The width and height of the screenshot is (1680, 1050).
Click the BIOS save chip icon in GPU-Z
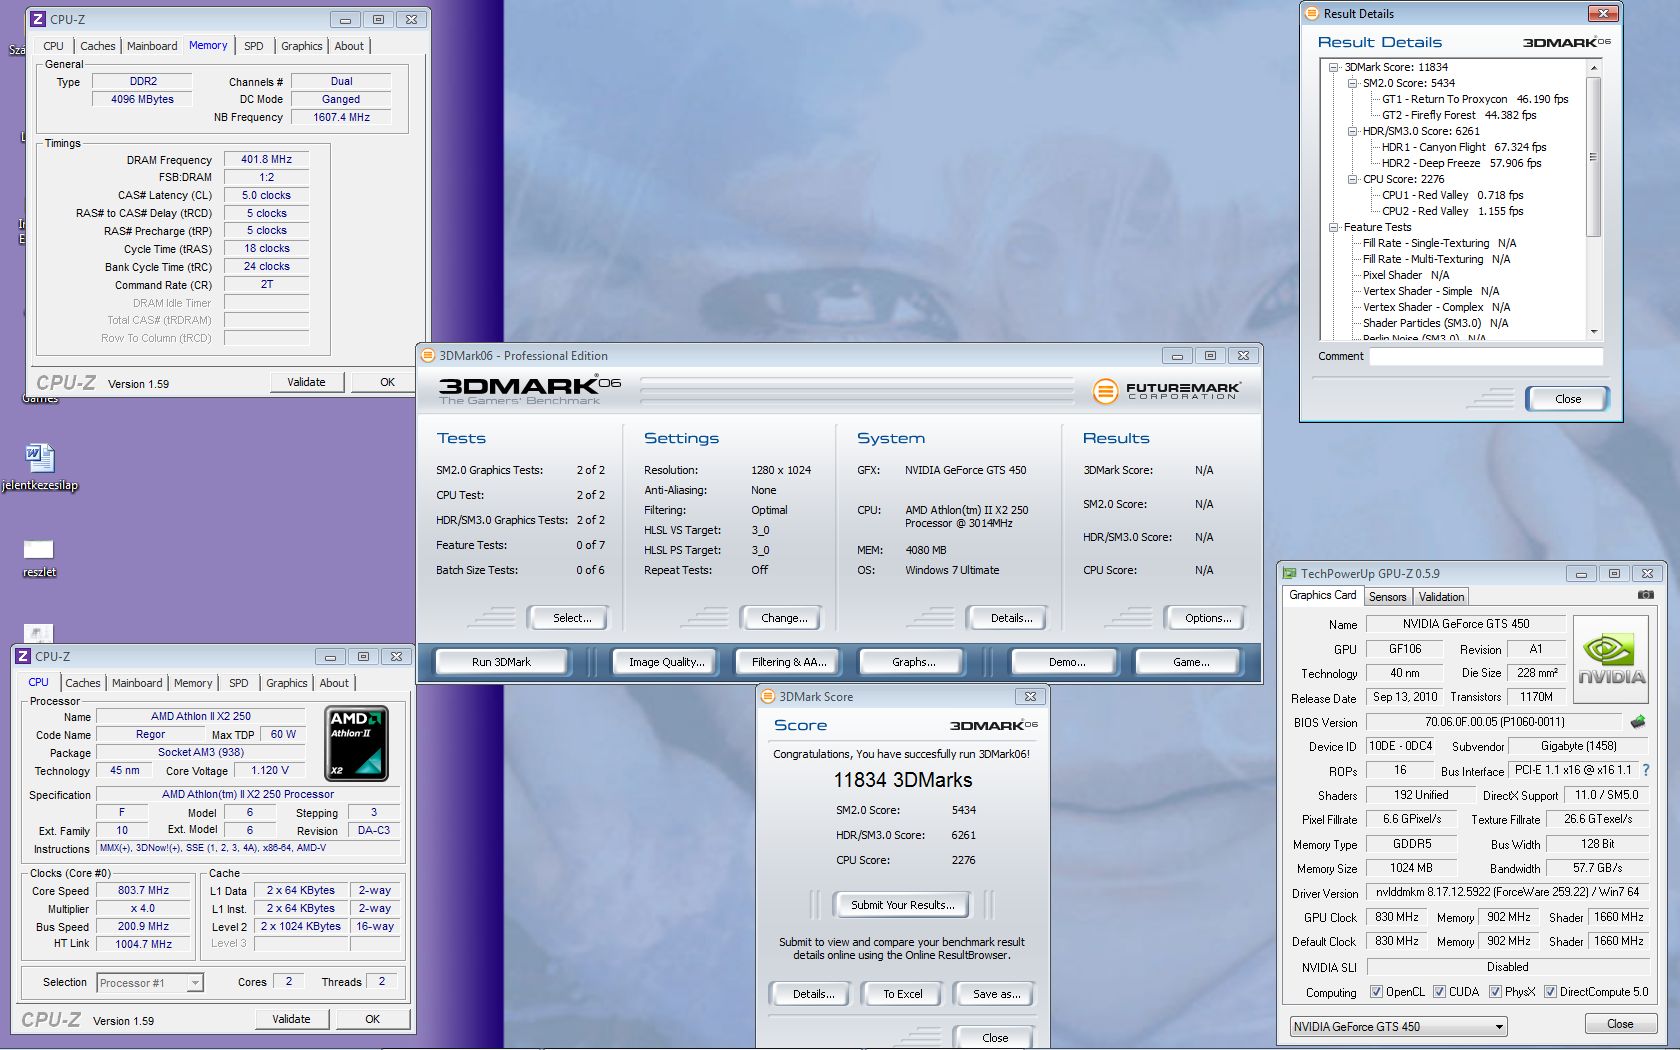[1638, 721]
